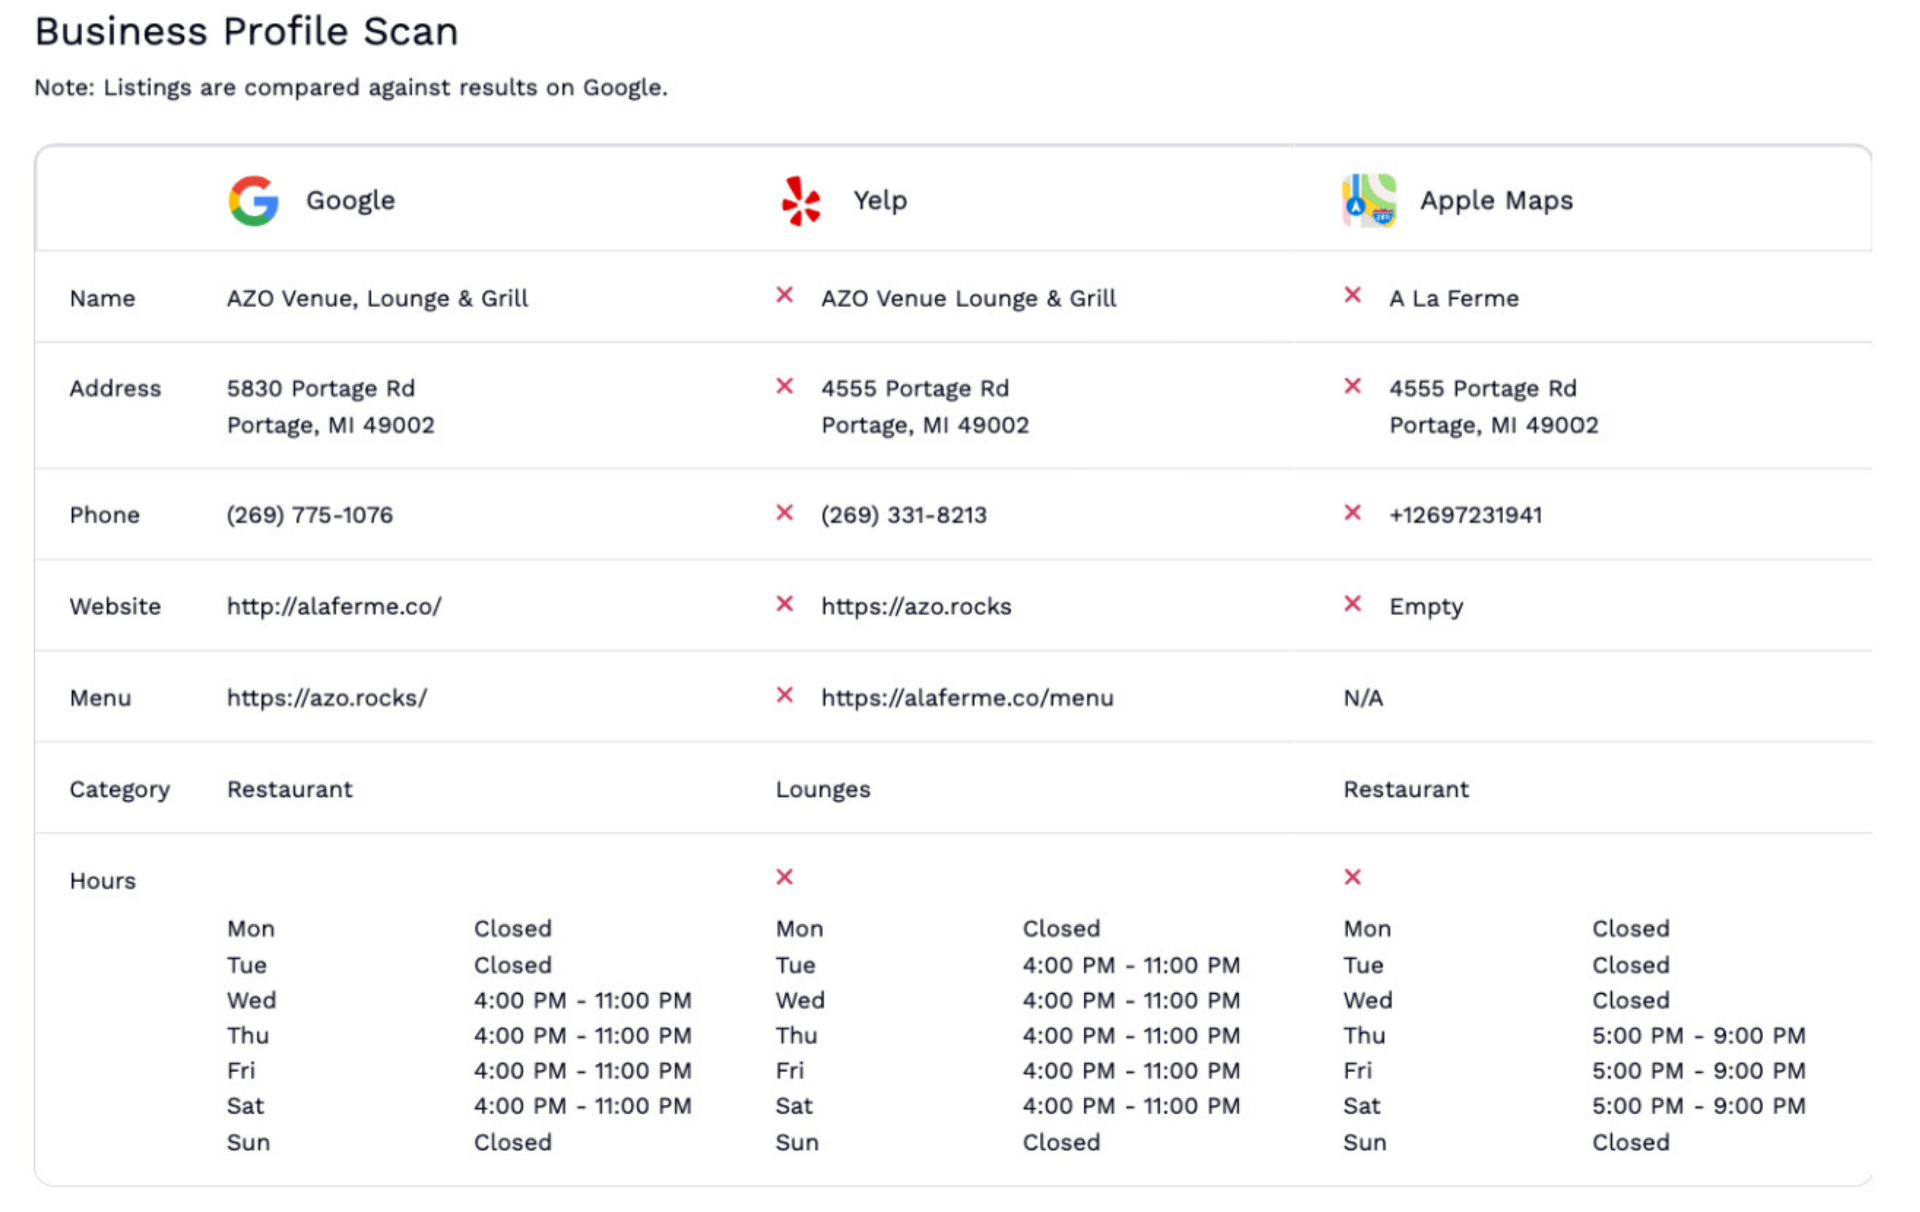The width and height of the screenshot is (1920, 1212).
Task: Click Apple Maps category Restaurant
Action: [x=1406, y=789]
